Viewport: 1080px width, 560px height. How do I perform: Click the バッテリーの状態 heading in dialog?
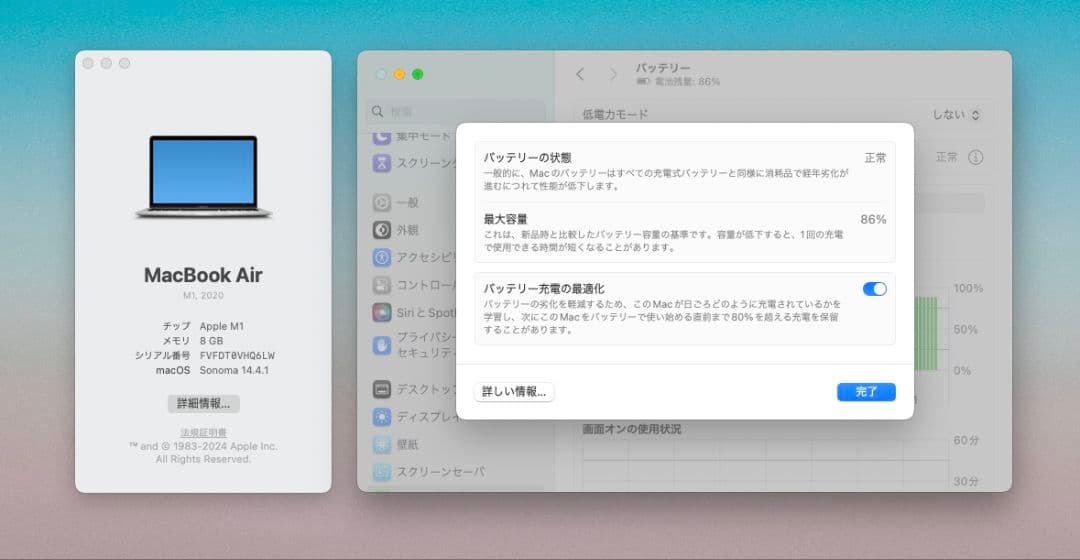tap(527, 158)
